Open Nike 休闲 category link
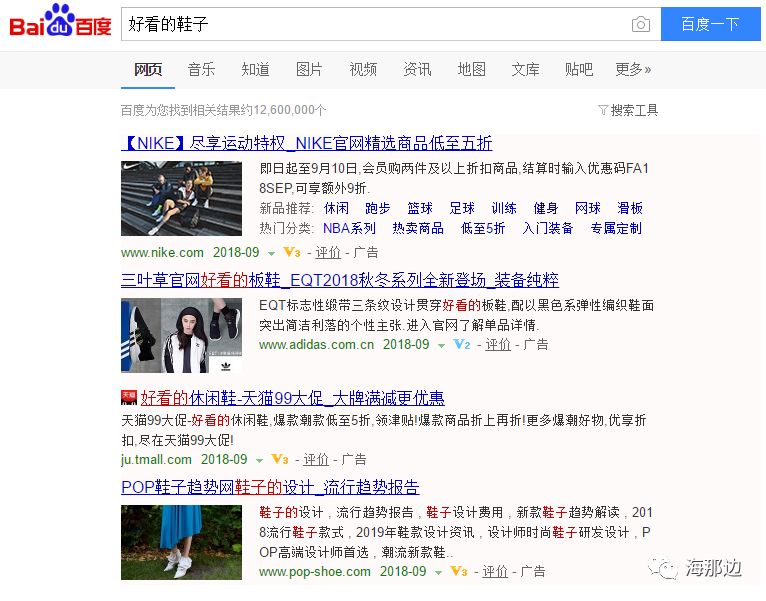Image resolution: width=766 pixels, height=601 pixels. pyautogui.click(x=336, y=208)
